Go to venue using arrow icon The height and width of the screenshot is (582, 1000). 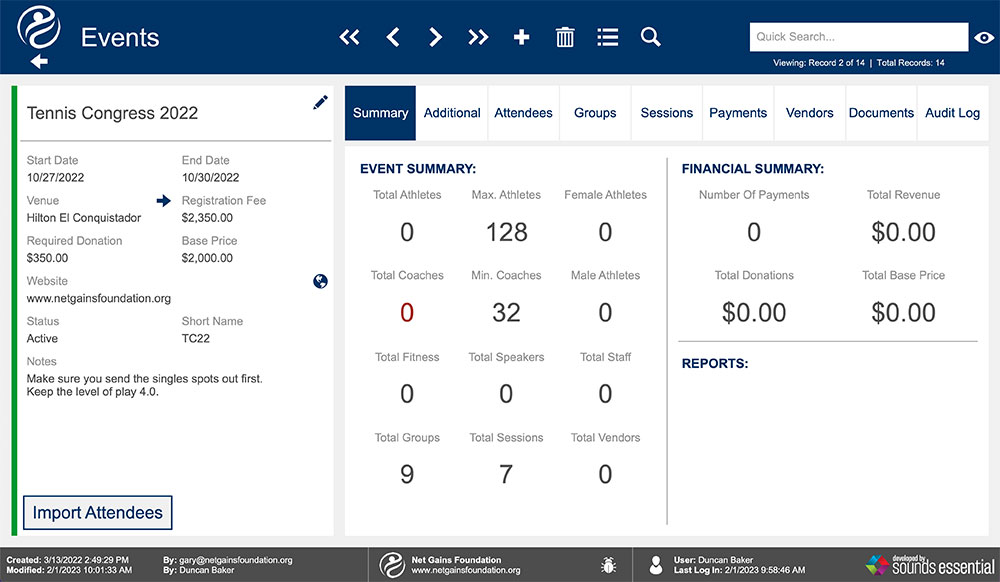(164, 201)
